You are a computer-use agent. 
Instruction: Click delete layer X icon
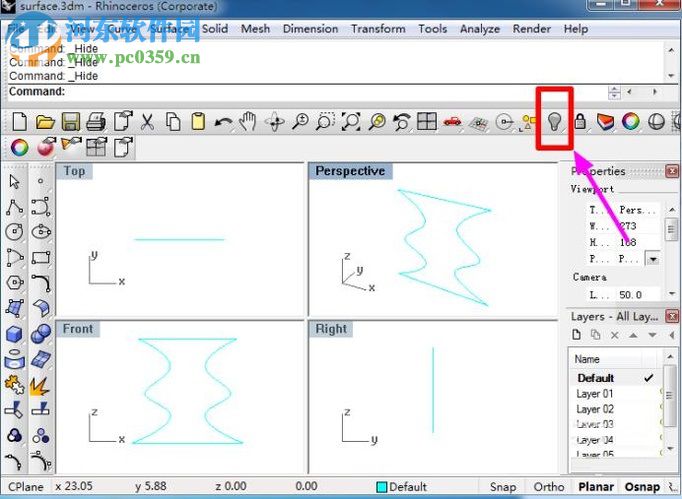click(x=614, y=335)
